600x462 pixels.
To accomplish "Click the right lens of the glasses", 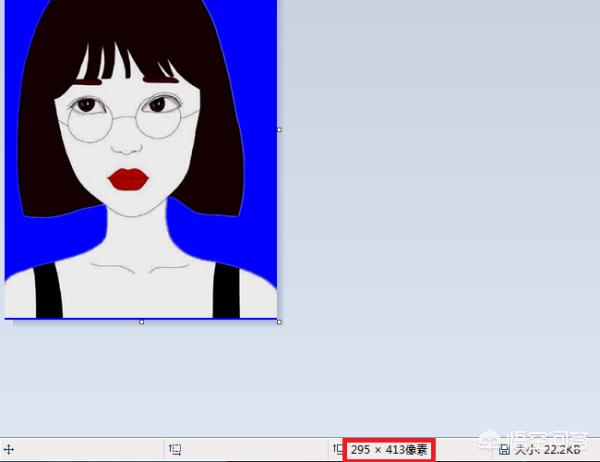I will tap(160, 119).
